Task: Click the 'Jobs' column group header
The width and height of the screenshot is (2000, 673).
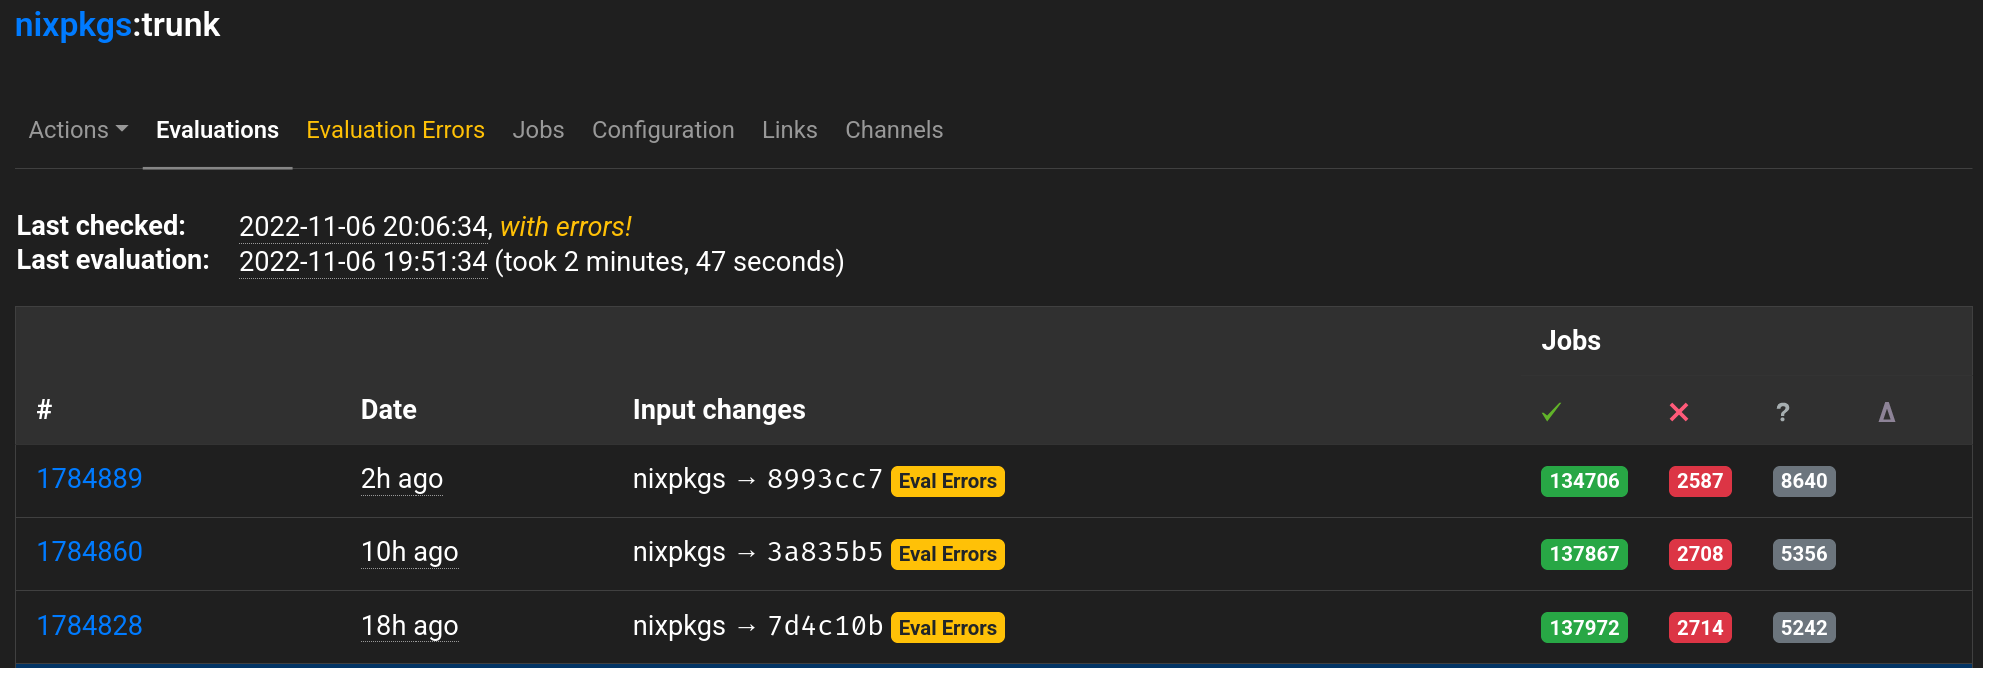Action: (x=1571, y=341)
